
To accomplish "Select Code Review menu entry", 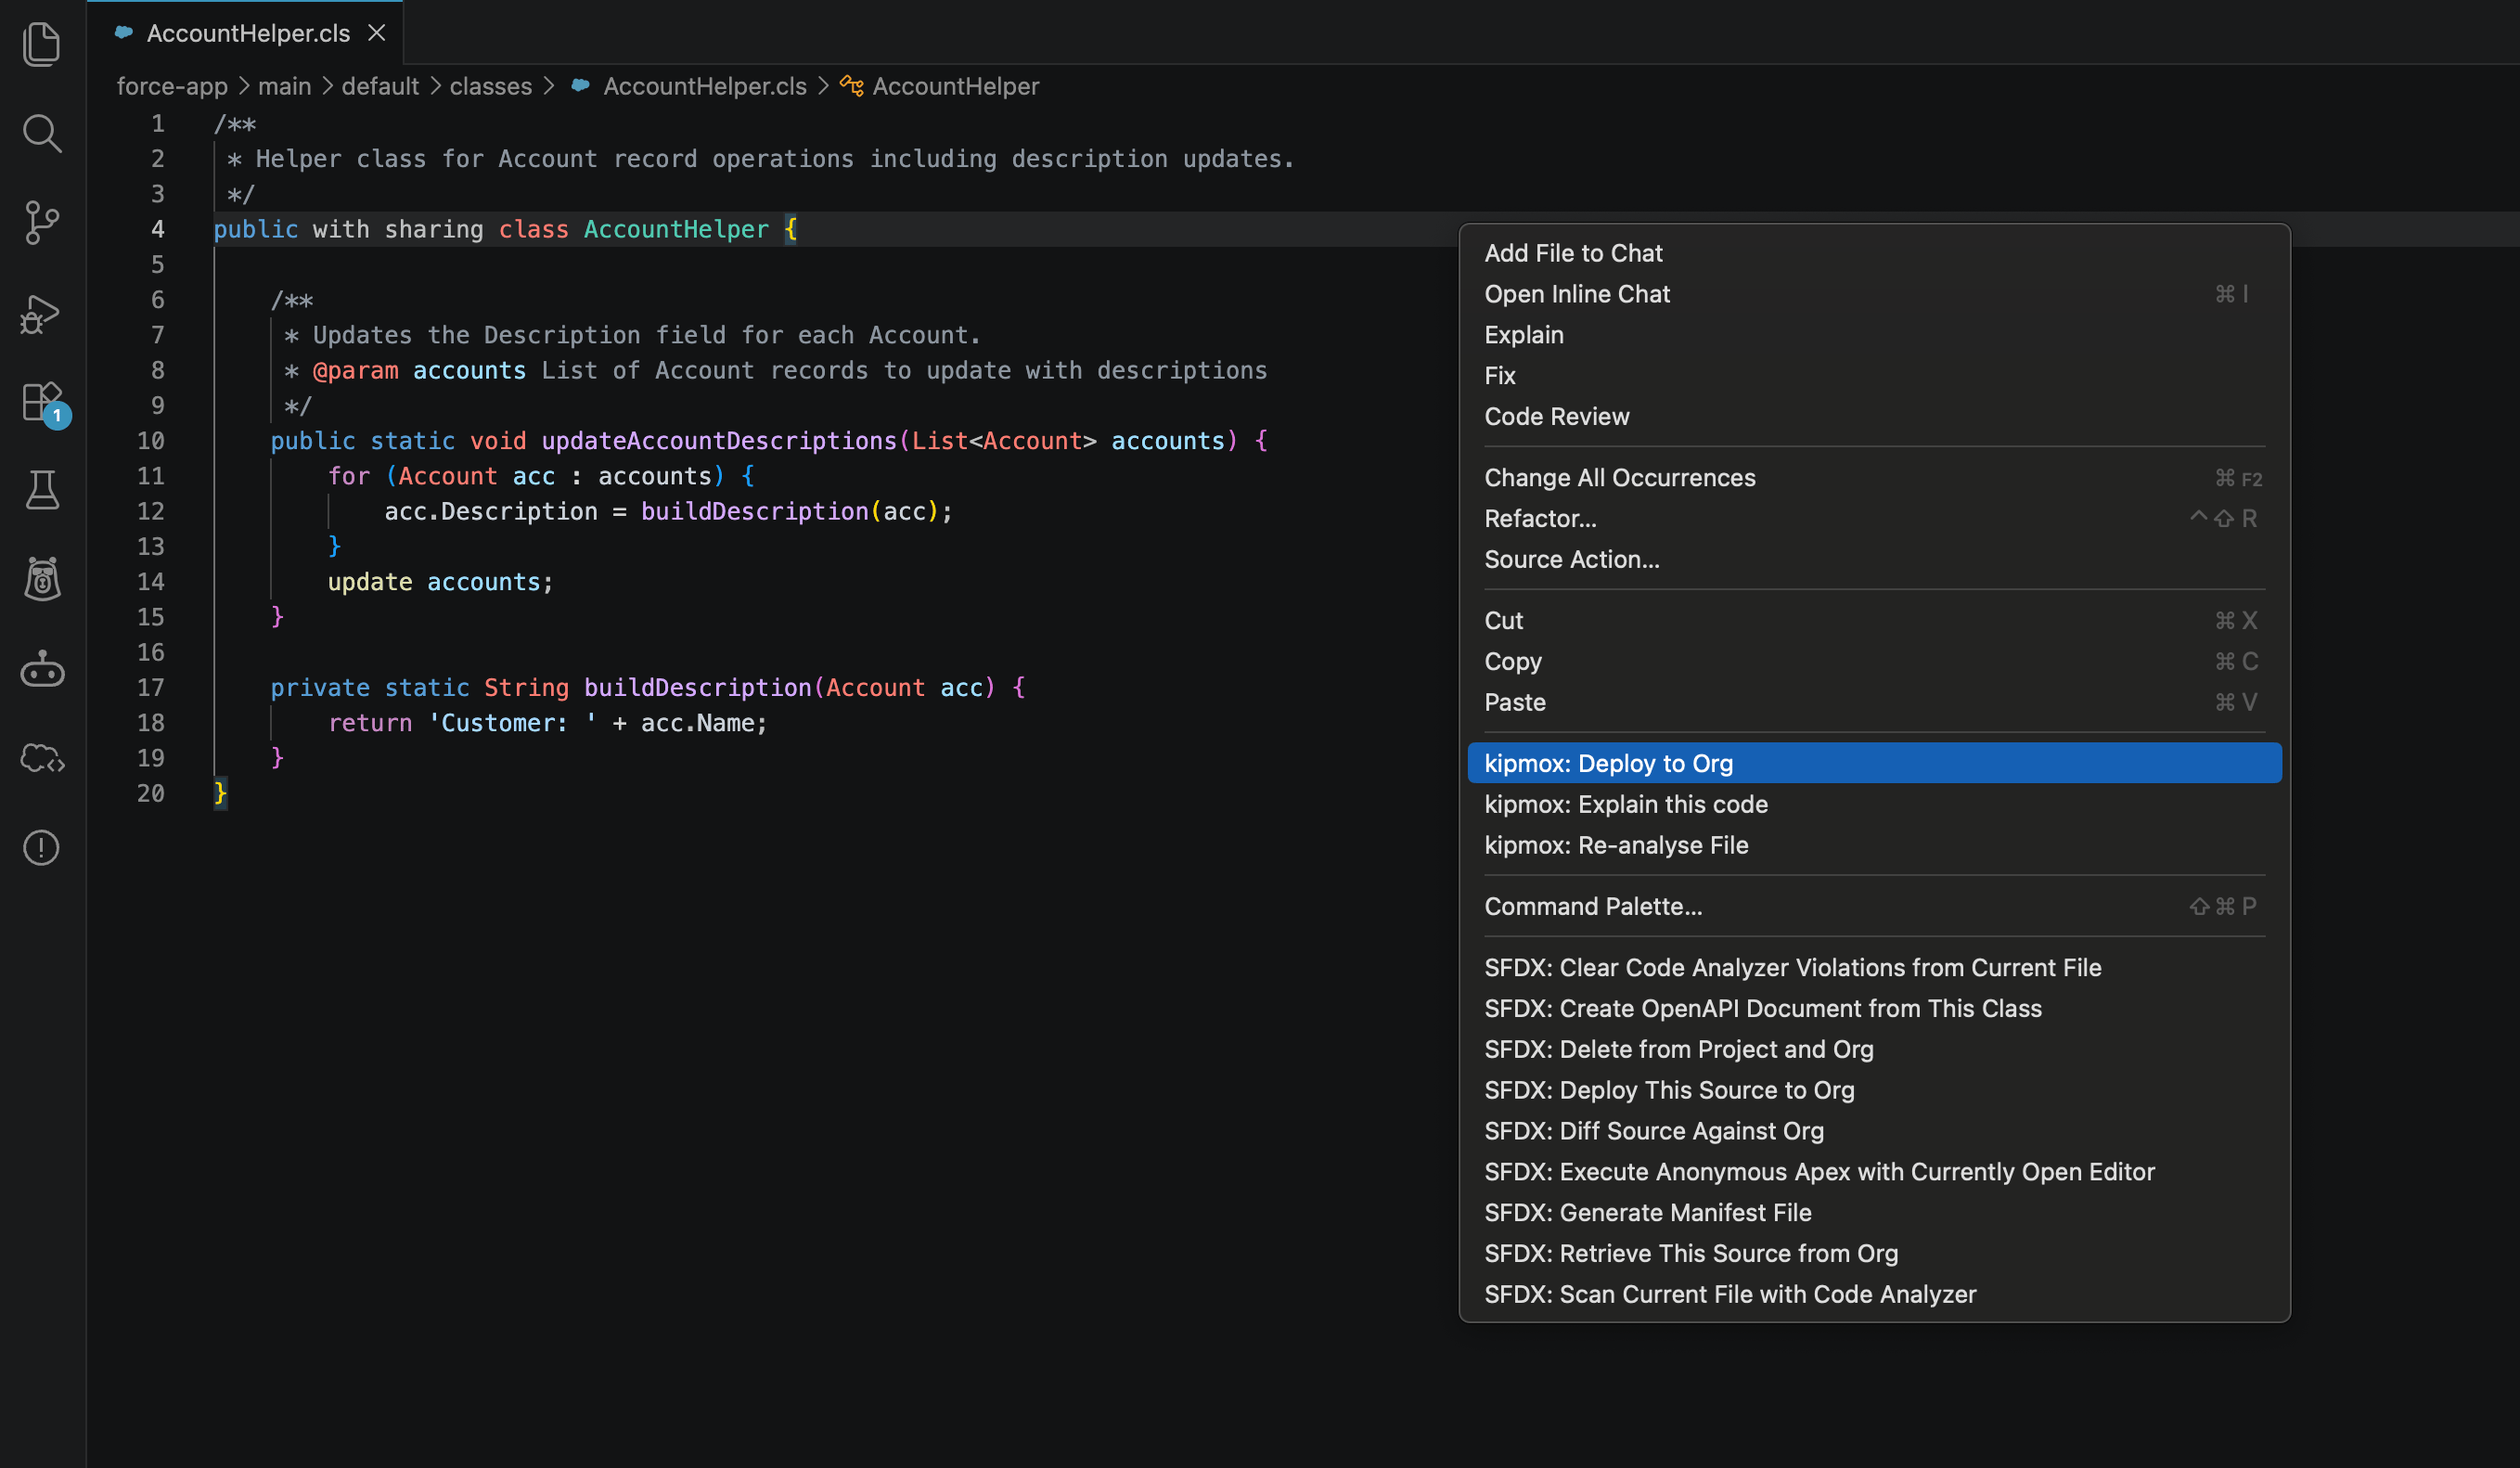I will [1874, 417].
